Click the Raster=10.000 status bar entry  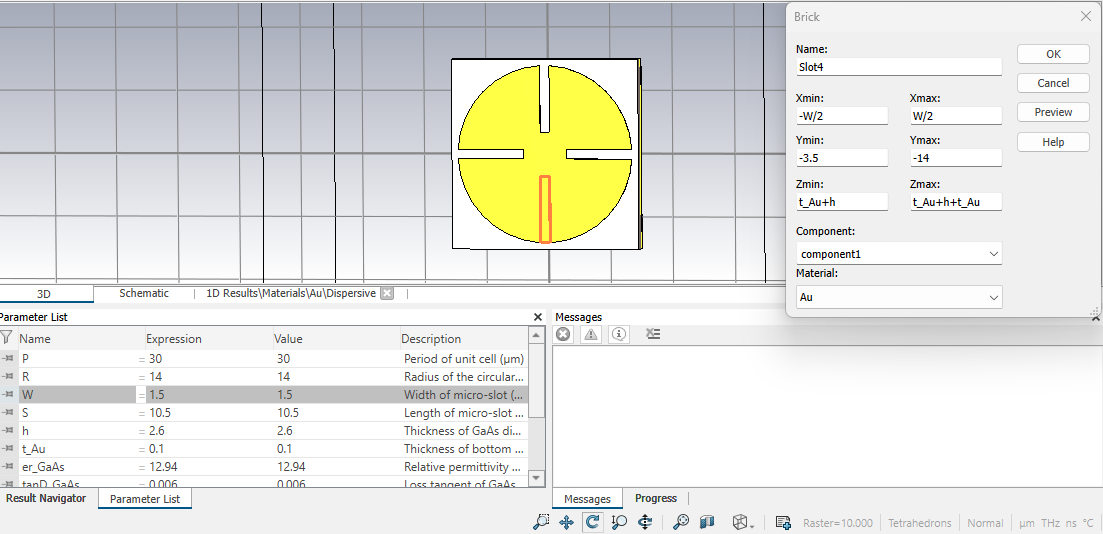click(837, 523)
